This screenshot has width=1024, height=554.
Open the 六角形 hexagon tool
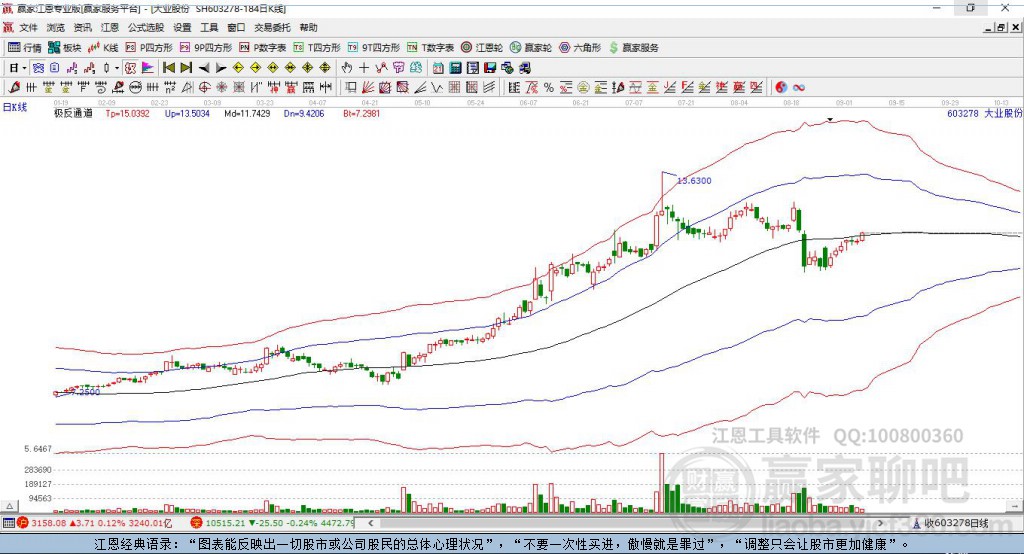click(580, 48)
